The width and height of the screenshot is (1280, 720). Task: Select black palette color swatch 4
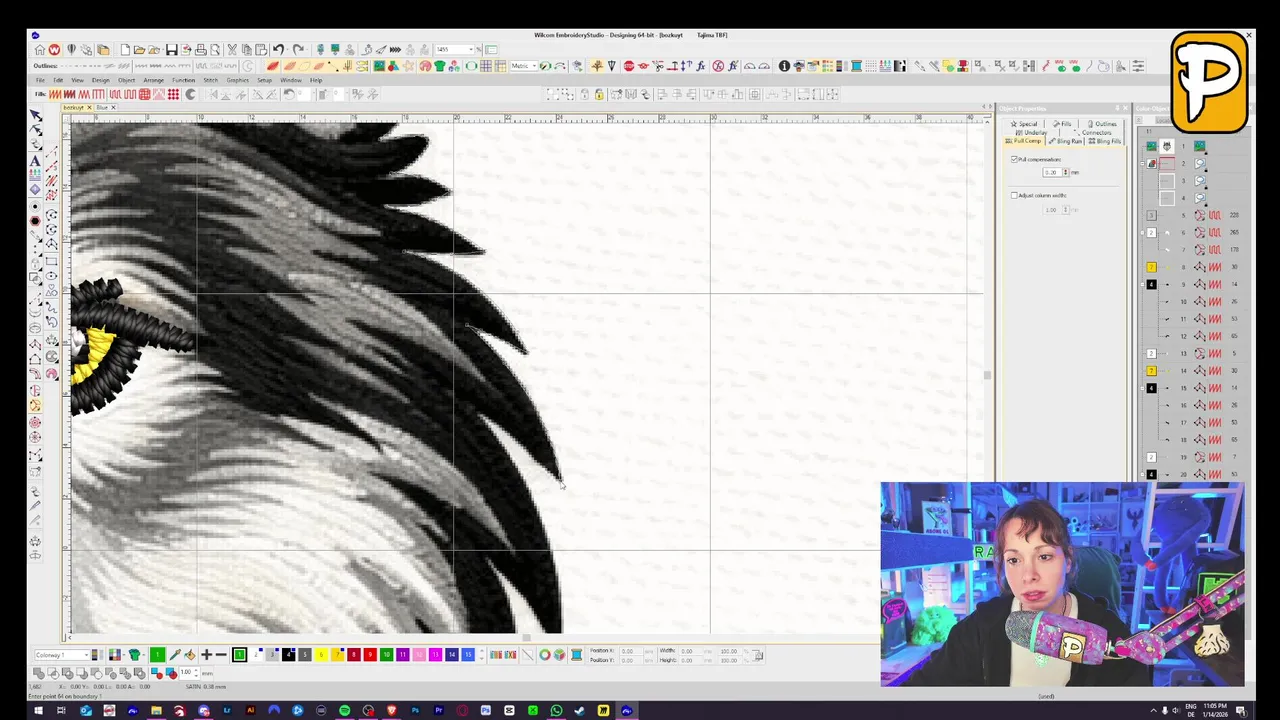tap(288, 655)
